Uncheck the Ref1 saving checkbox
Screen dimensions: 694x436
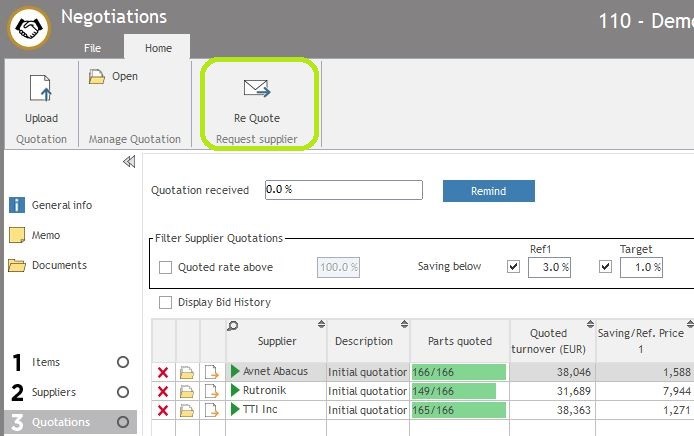pyautogui.click(x=514, y=267)
